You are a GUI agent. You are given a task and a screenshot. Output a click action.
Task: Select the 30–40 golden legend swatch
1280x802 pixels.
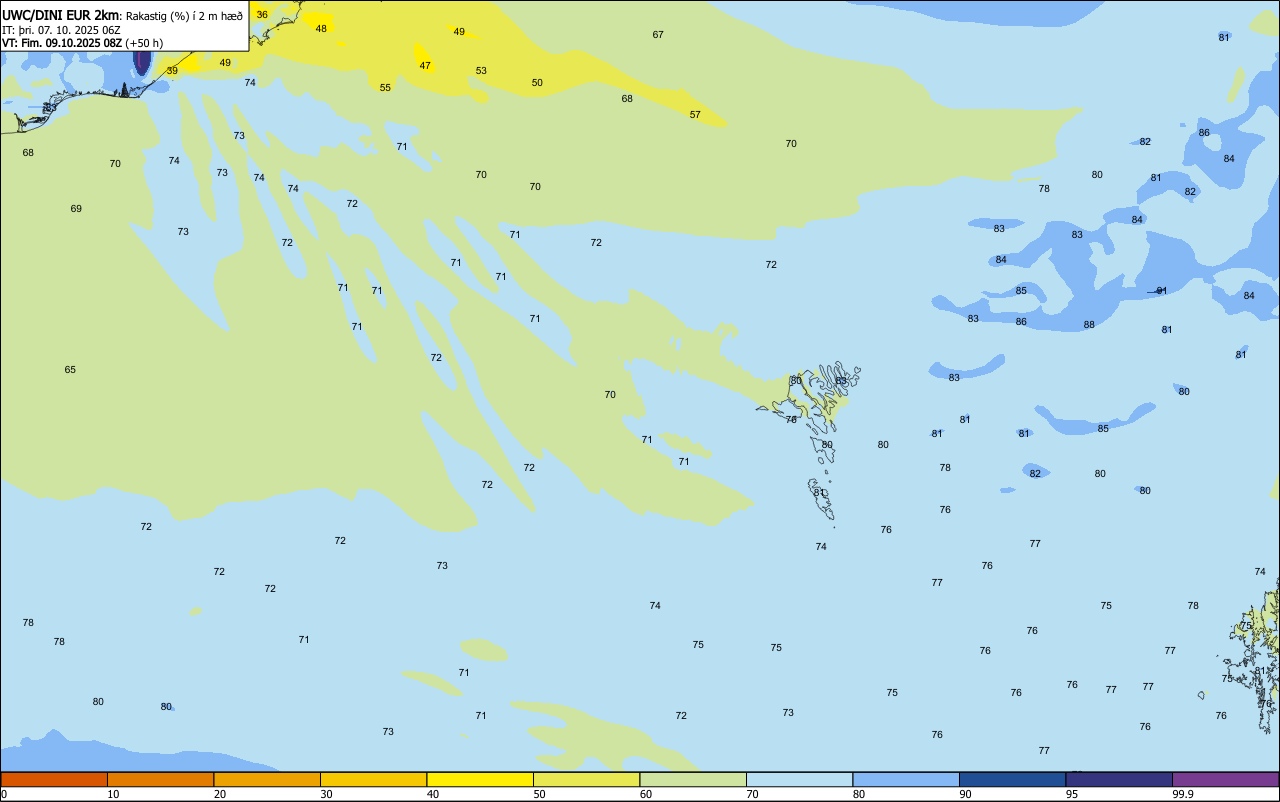[373, 779]
